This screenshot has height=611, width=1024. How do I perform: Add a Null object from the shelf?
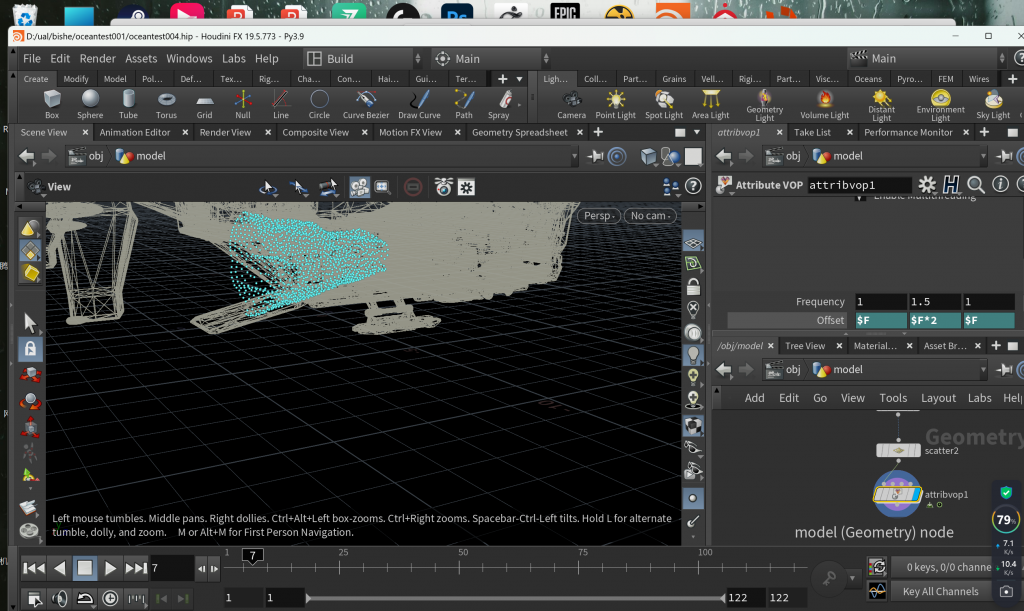tap(243, 104)
